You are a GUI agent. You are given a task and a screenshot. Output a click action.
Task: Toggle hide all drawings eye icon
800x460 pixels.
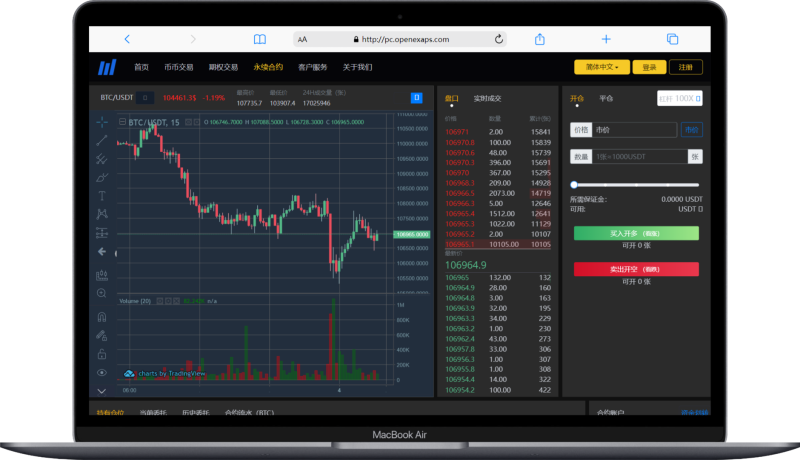click(x=102, y=372)
